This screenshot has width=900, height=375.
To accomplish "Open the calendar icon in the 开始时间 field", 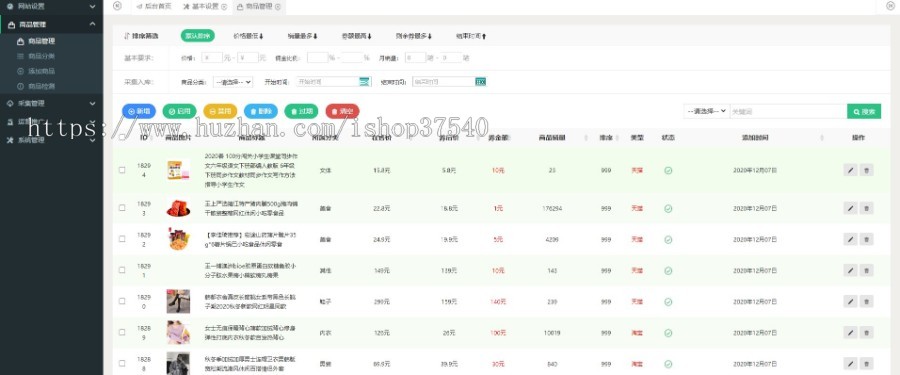I will (364, 82).
